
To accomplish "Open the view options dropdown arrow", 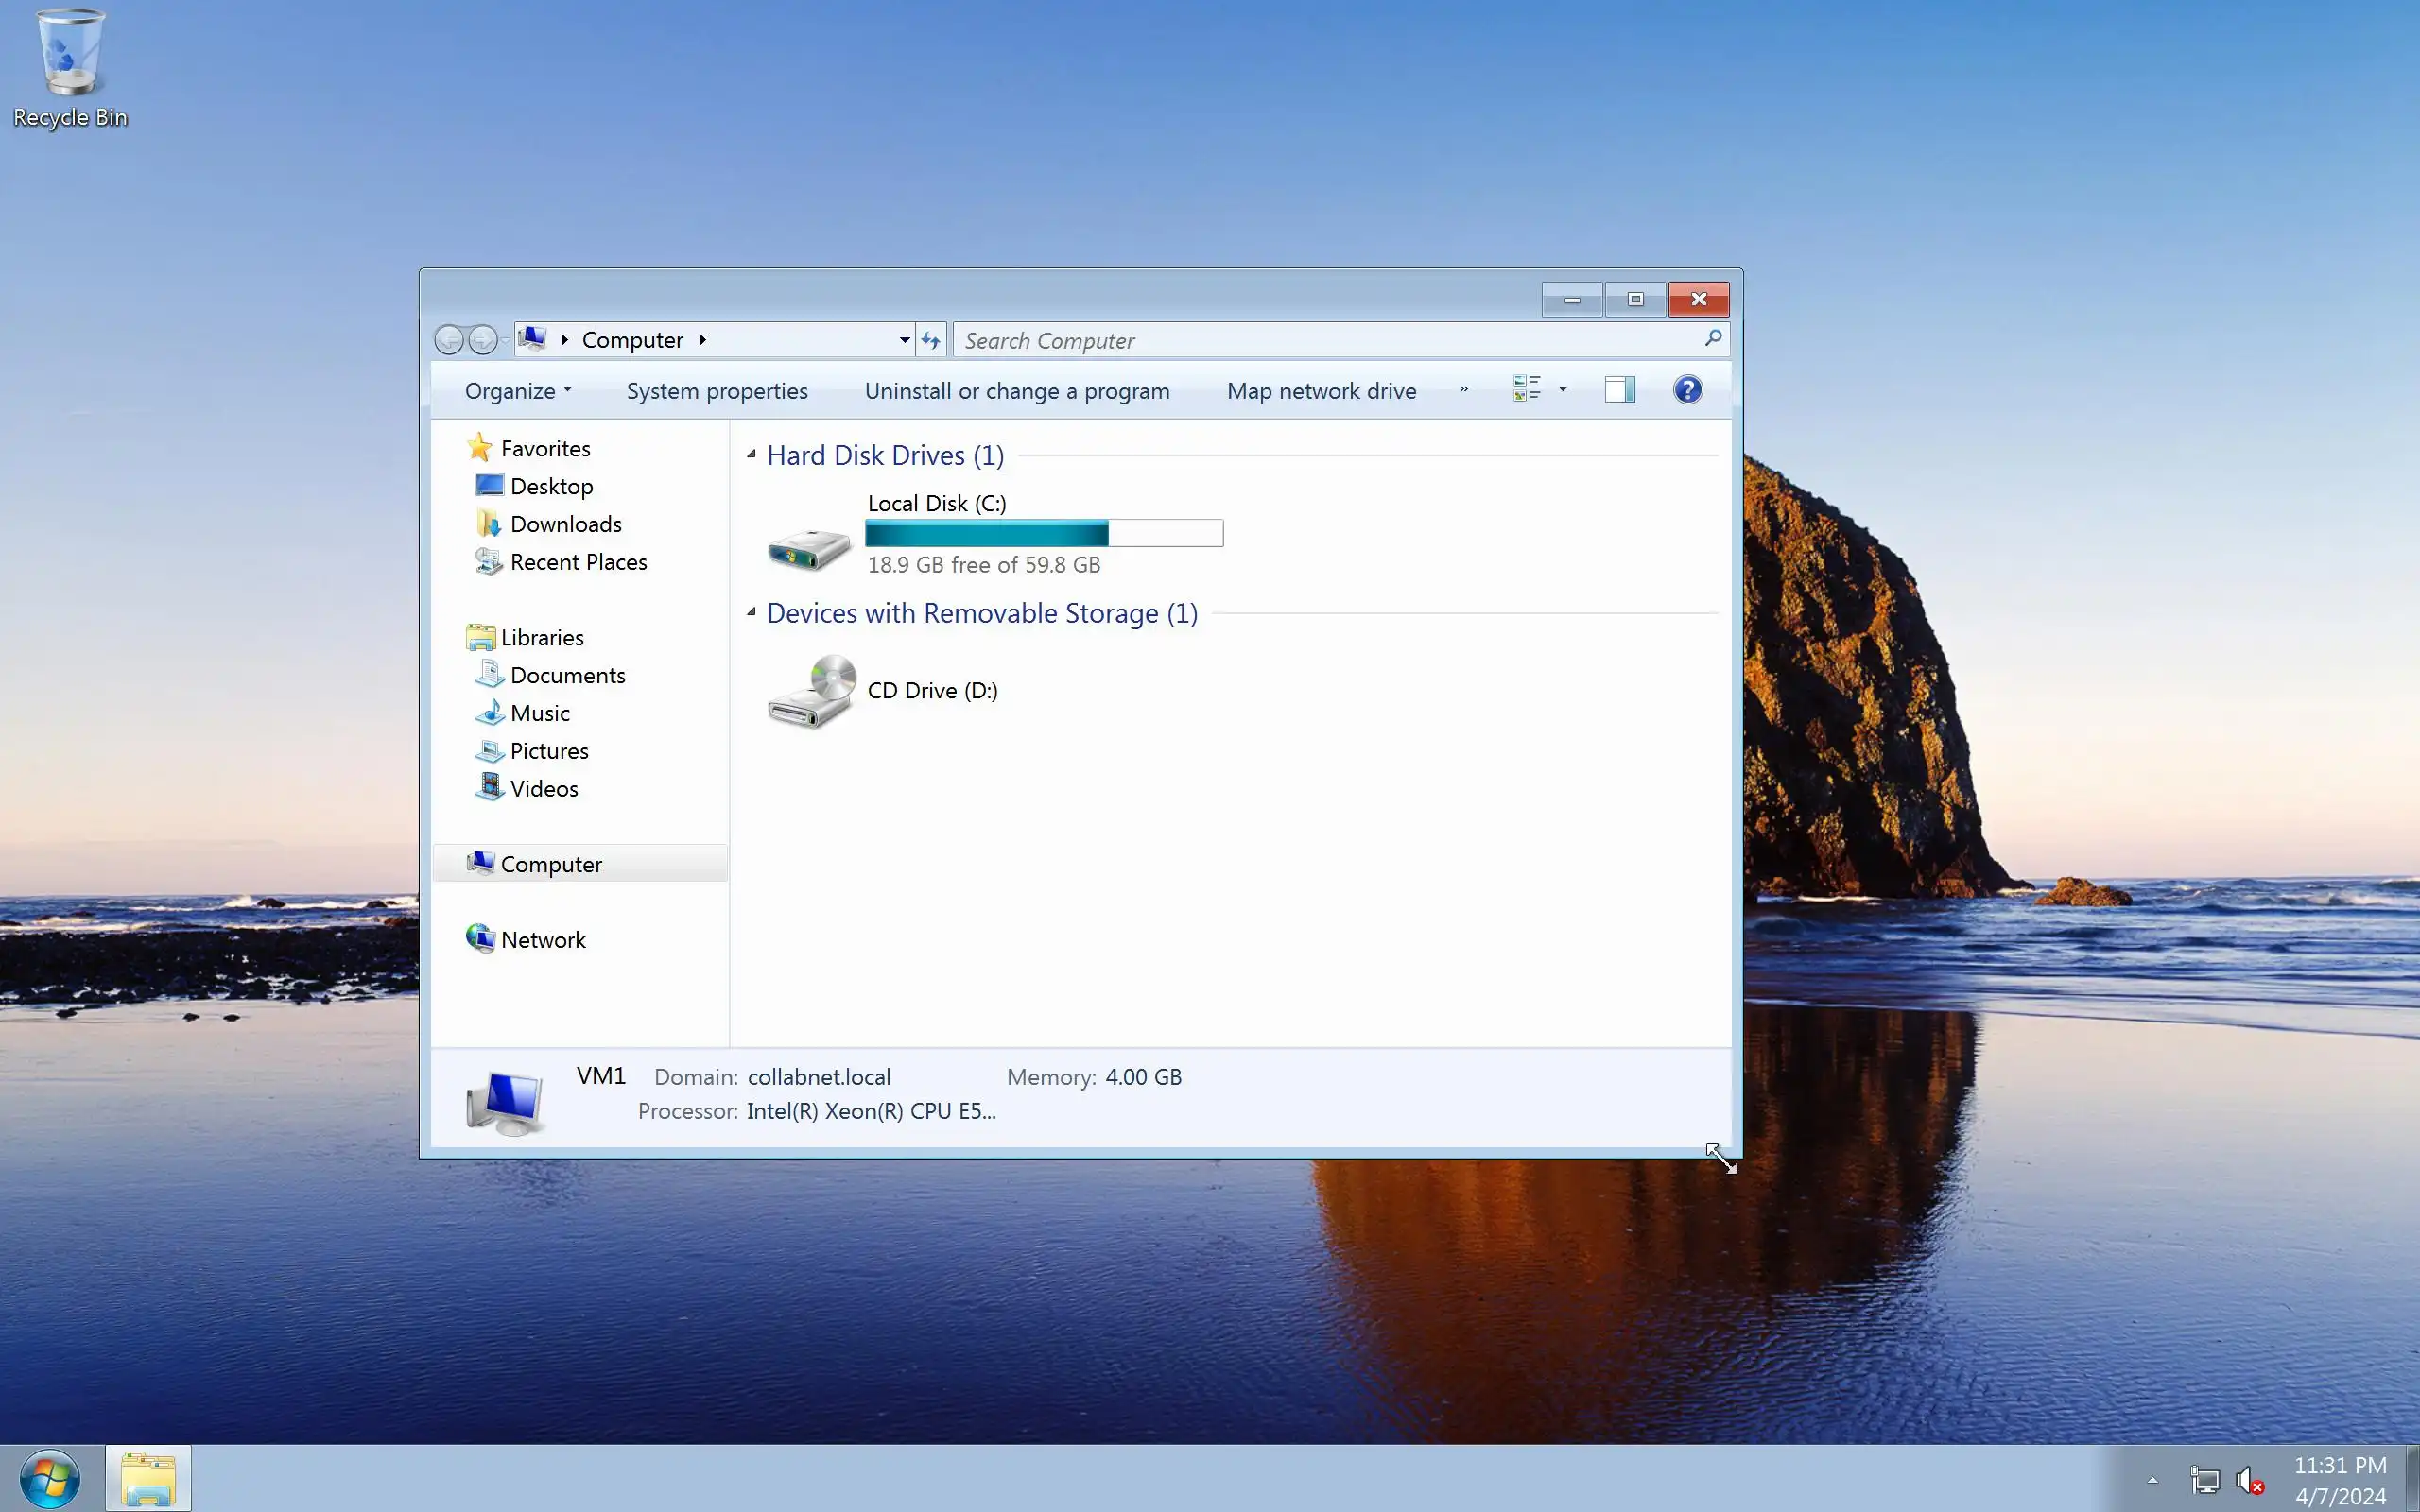I will click(1563, 390).
